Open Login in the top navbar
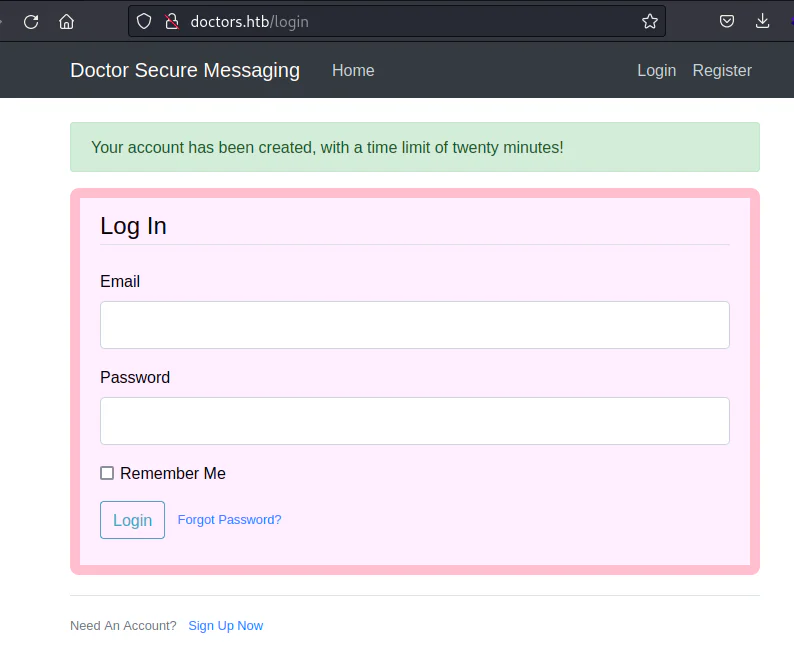794x658 pixels. point(656,70)
